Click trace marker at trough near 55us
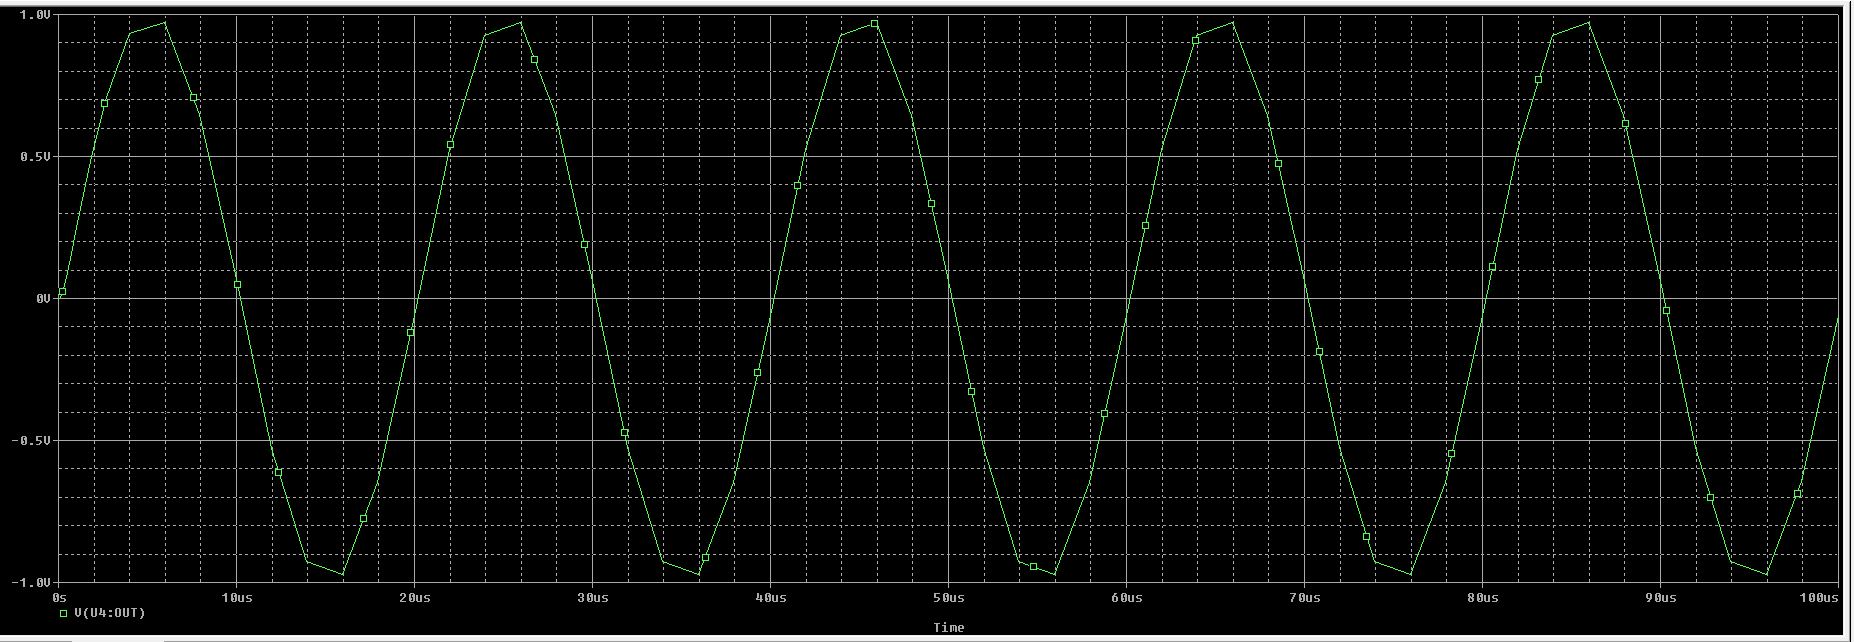 [1033, 567]
